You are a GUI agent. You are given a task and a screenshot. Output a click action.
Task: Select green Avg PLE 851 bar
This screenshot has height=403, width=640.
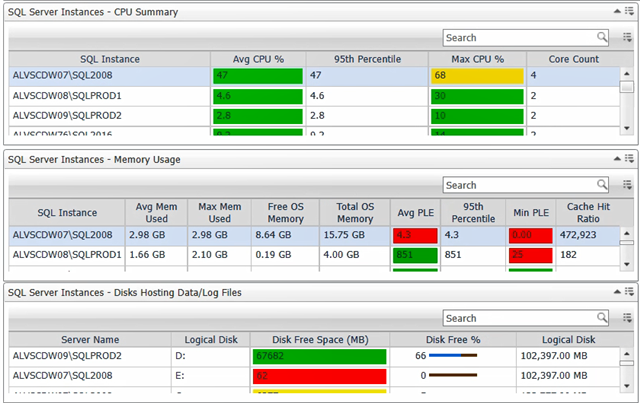415,255
